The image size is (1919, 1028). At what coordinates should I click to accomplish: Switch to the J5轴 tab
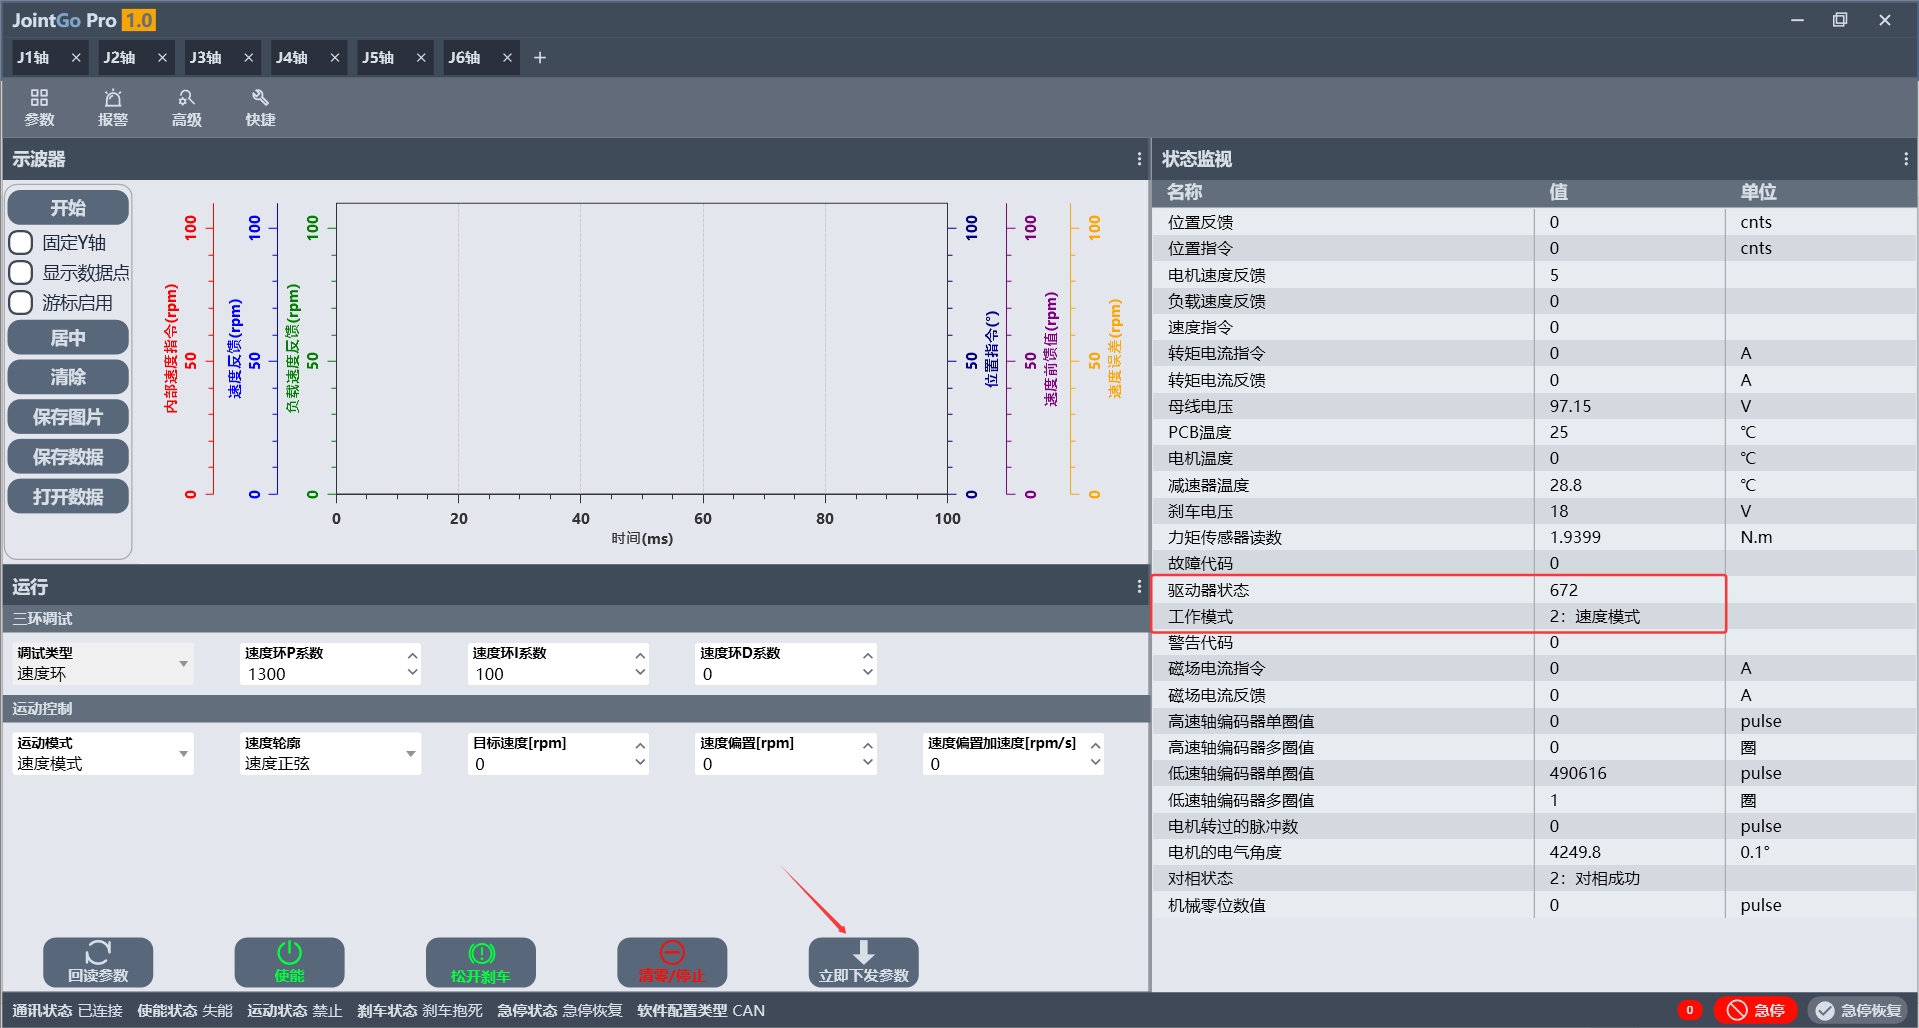click(378, 58)
